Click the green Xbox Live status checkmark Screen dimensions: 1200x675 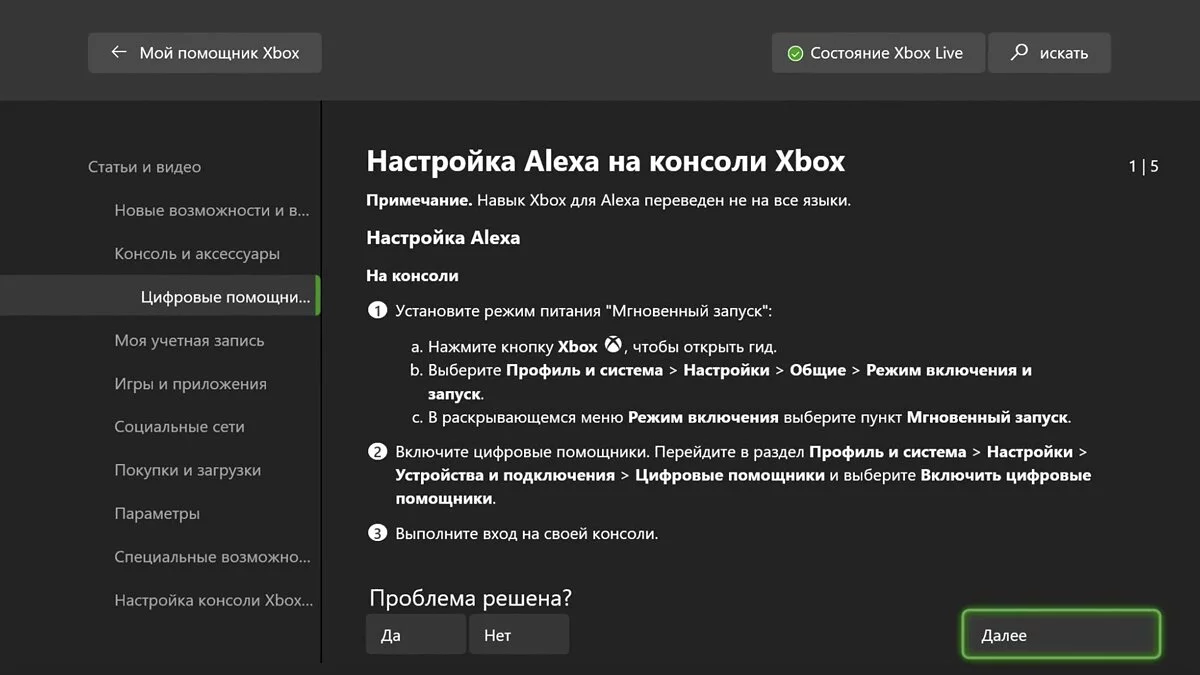click(795, 53)
